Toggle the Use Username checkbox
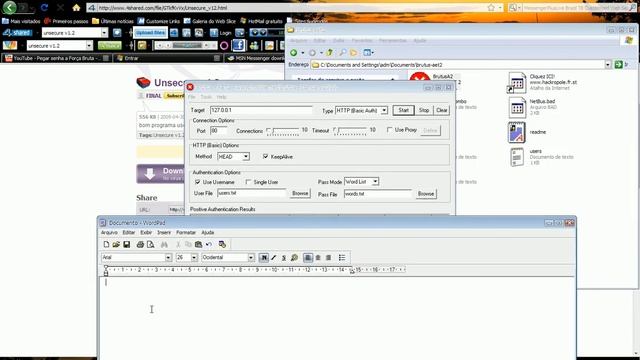 coord(198,182)
